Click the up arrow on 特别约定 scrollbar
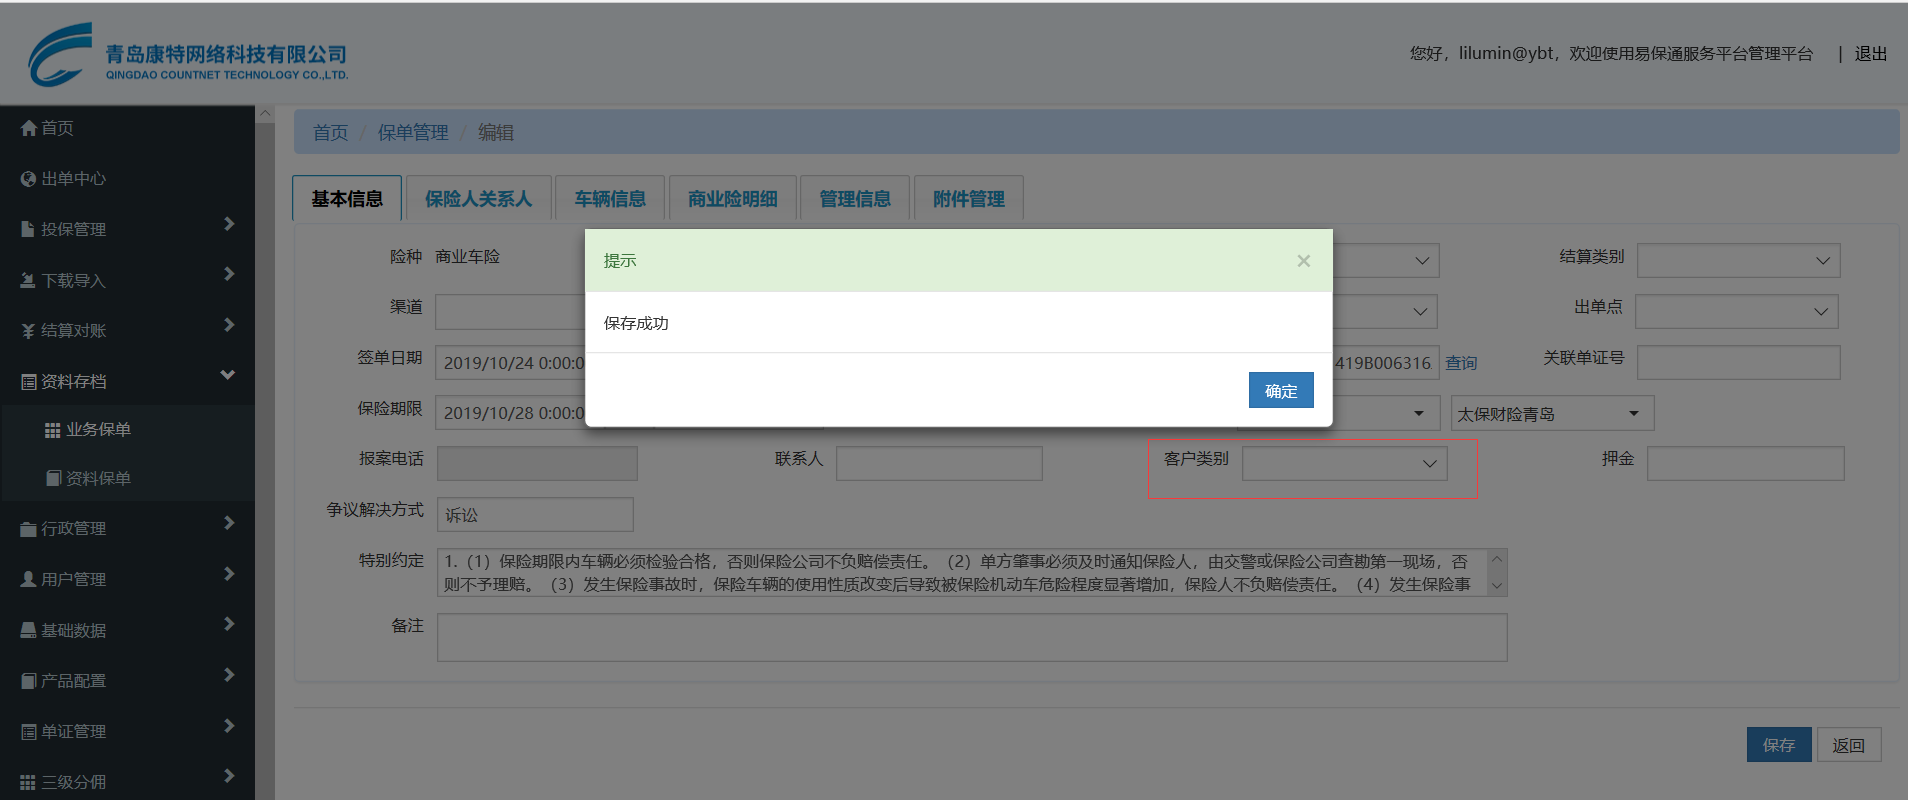The width and height of the screenshot is (1908, 800). coord(1497,559)
